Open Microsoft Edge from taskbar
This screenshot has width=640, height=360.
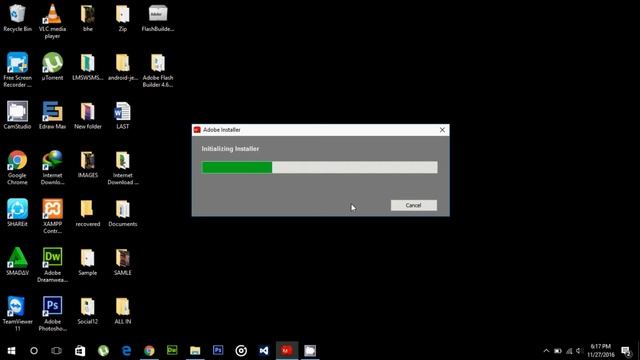pyautogui.click(x=126, y=351)
